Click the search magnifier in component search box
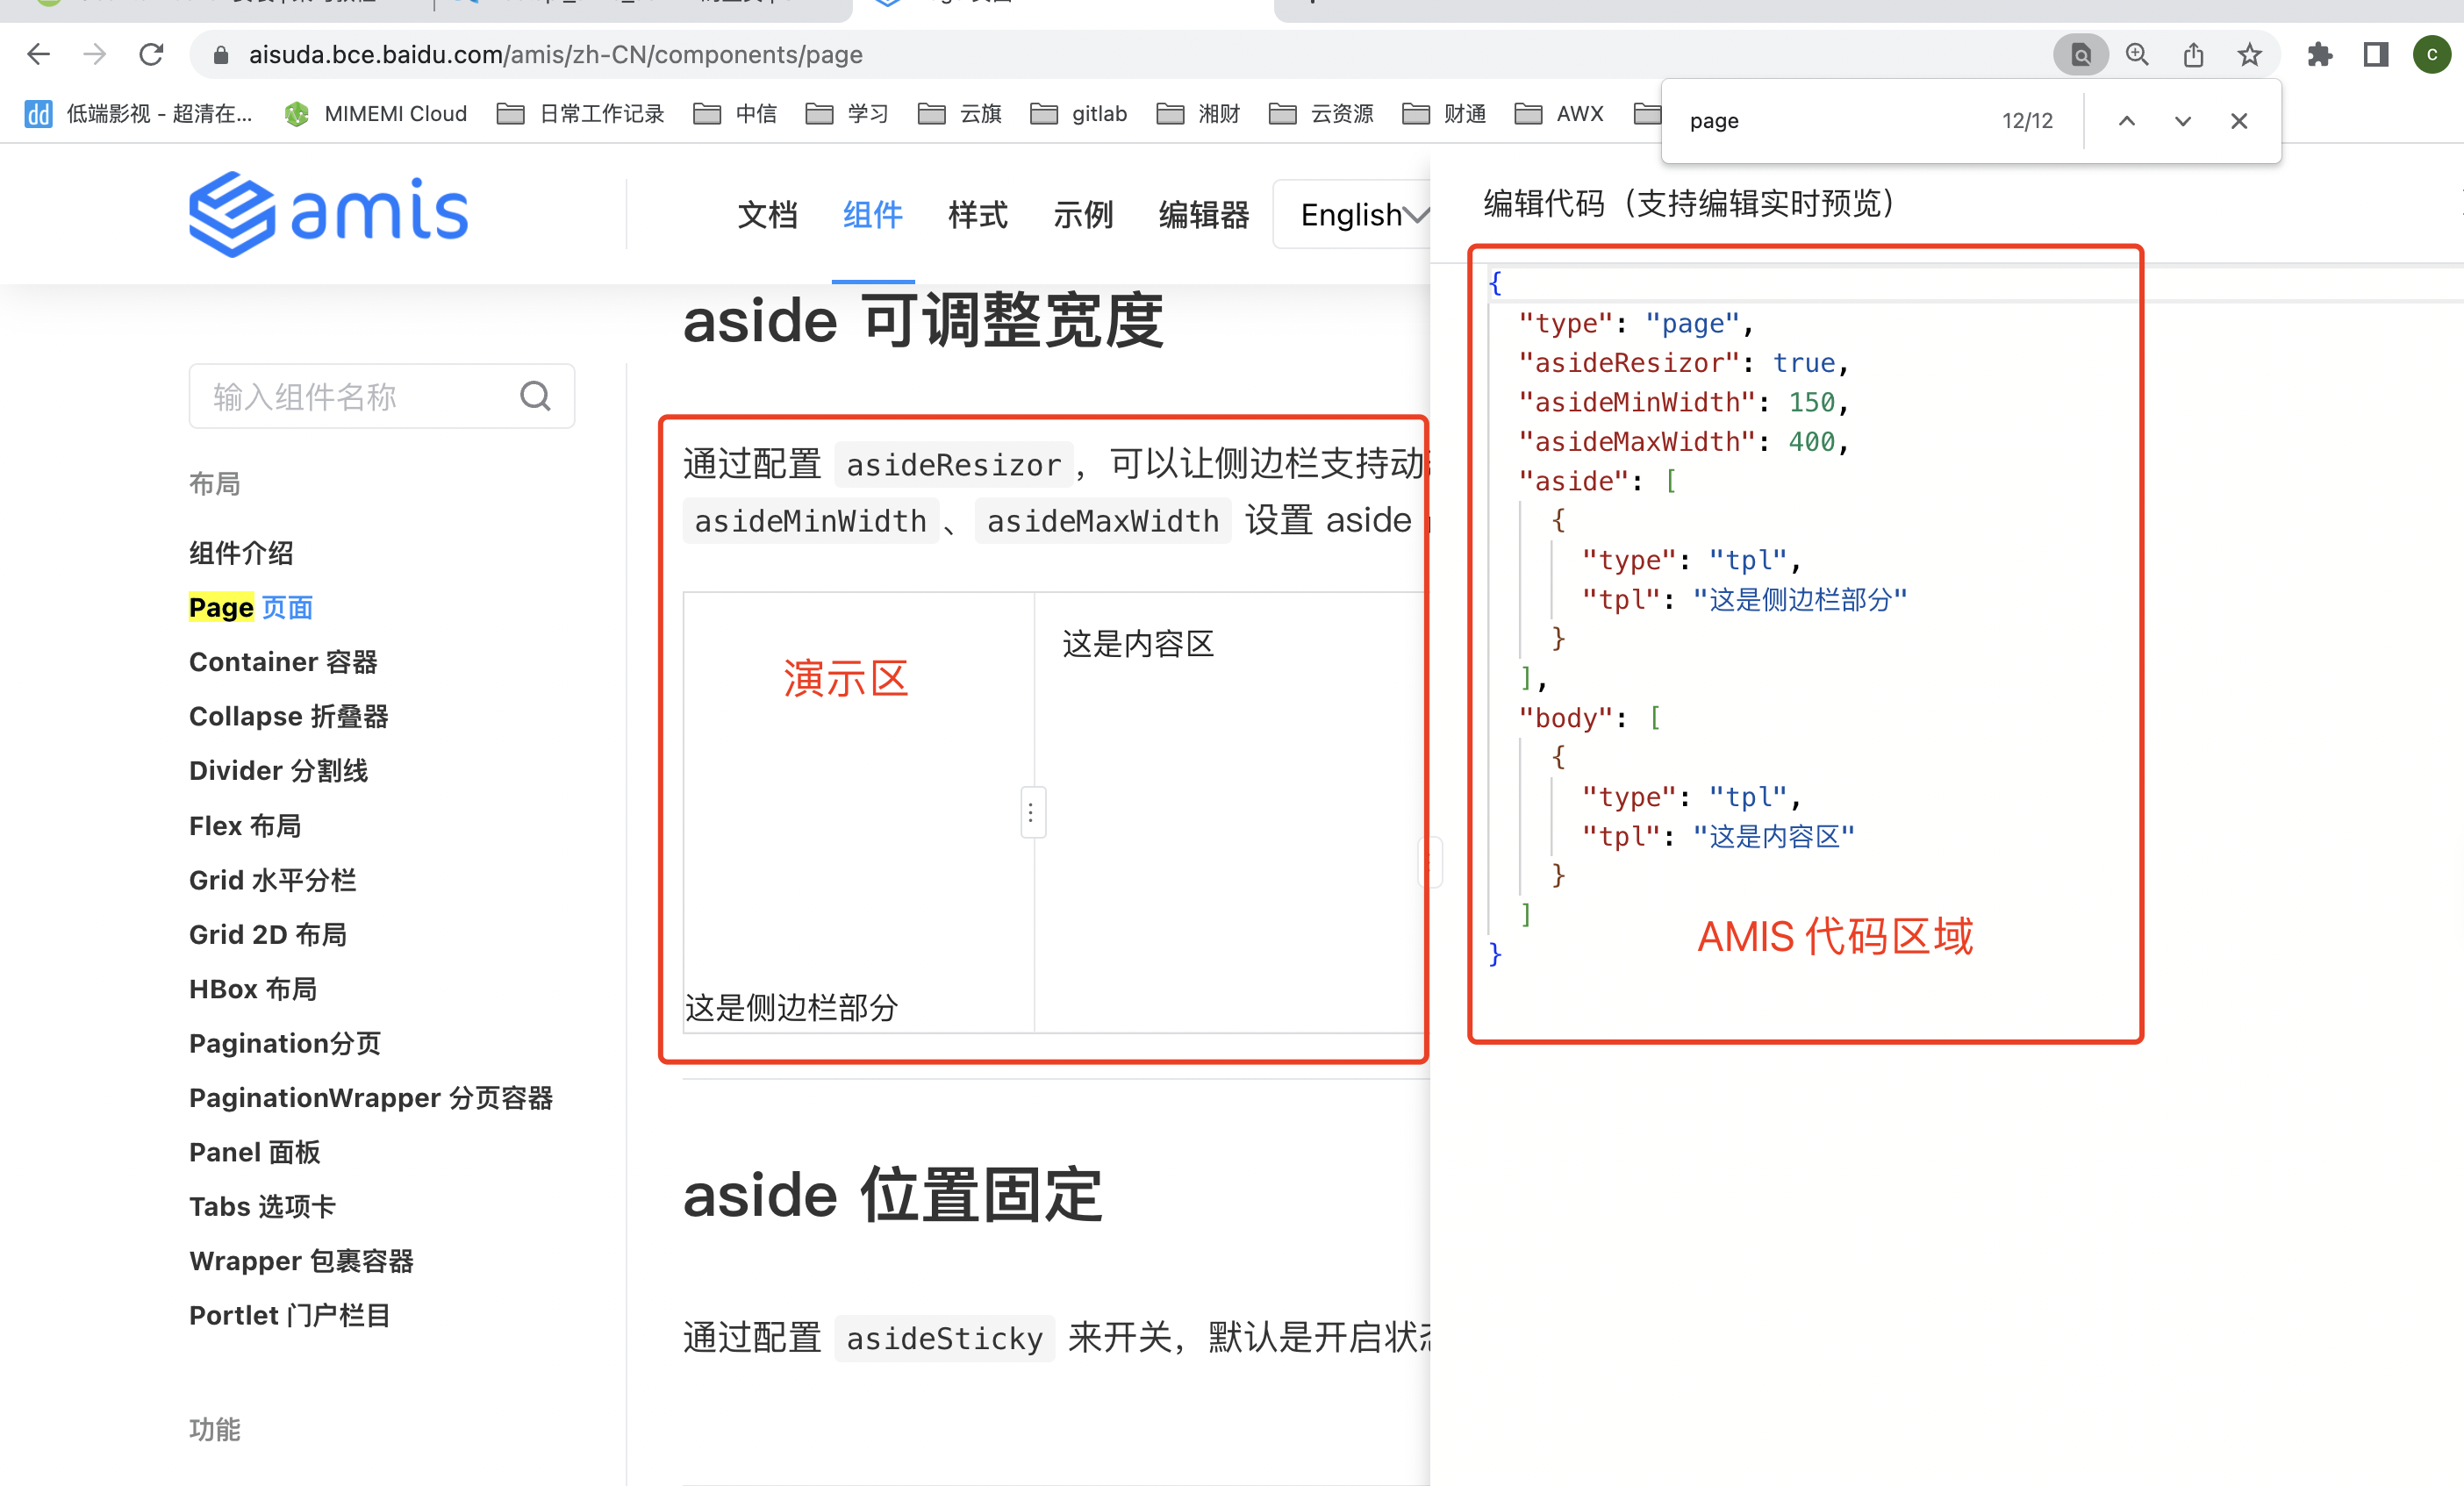2464x1486 pixels. (x=535, y=397)
